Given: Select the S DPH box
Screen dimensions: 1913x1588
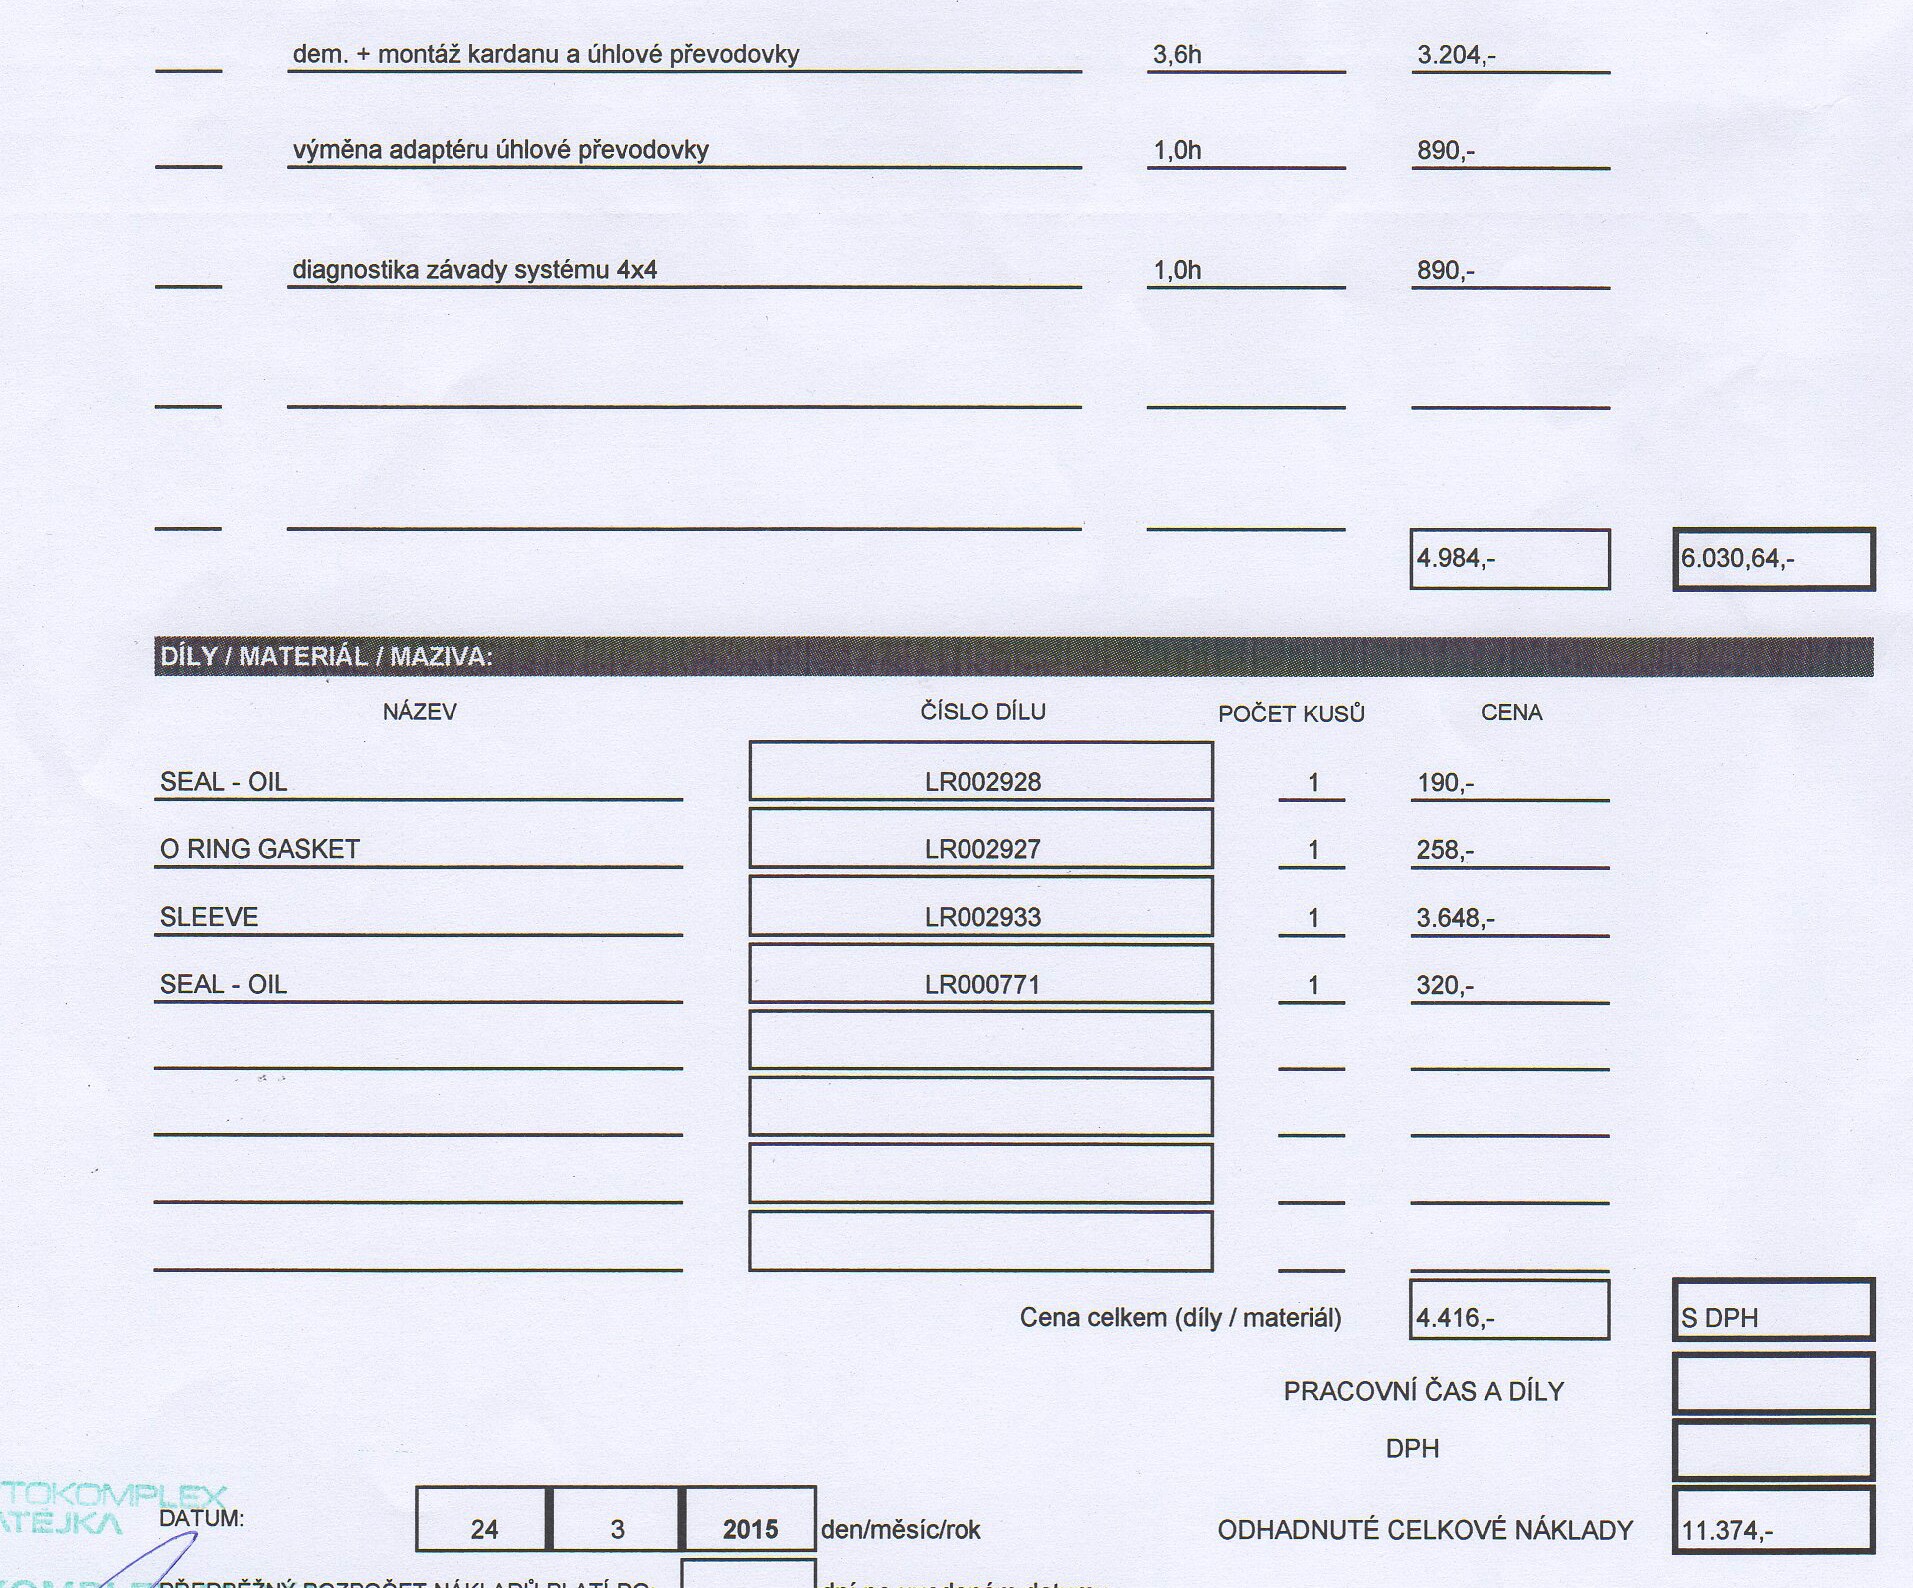Looking at the screenshot, I should tap(1773, 1310).
